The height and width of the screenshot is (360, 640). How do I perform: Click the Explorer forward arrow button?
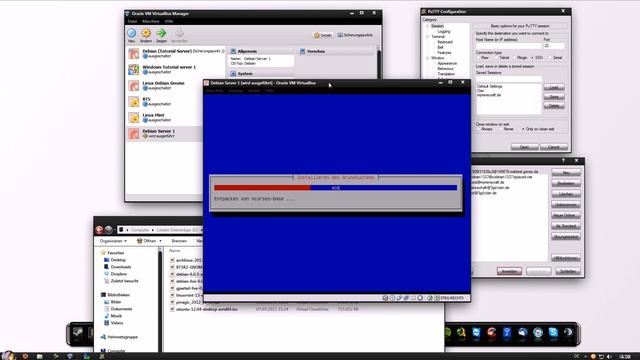click(x=109, y=230)
